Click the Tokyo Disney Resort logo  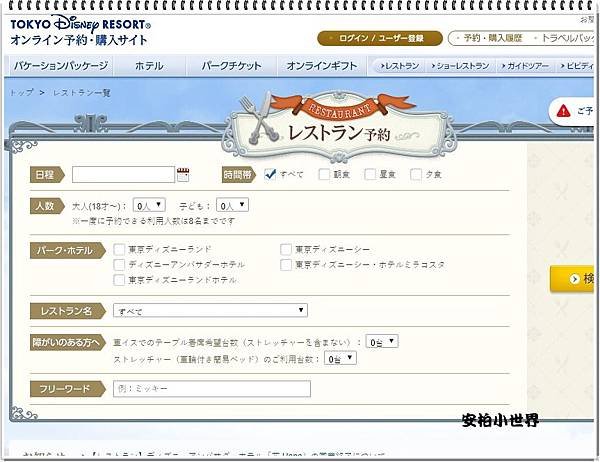(80, 24)
